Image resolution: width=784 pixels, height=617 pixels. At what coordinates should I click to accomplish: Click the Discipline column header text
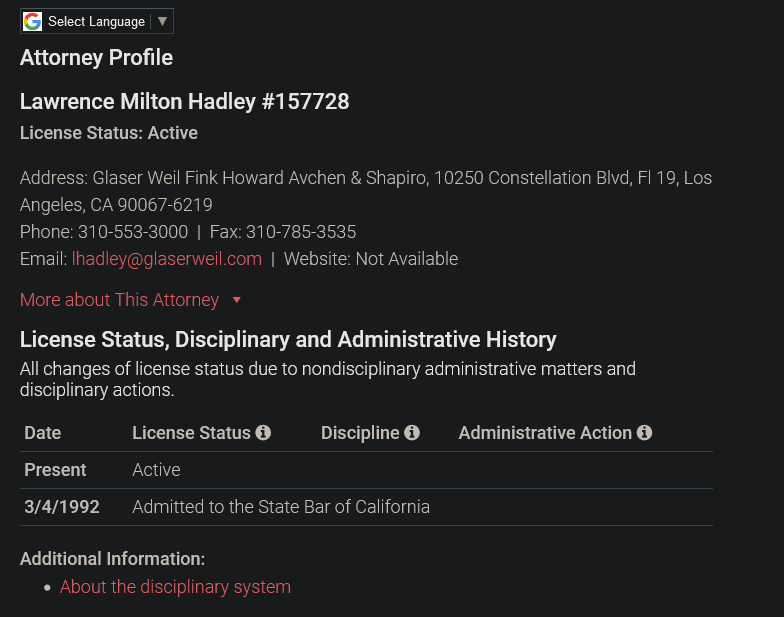[360, 433]
